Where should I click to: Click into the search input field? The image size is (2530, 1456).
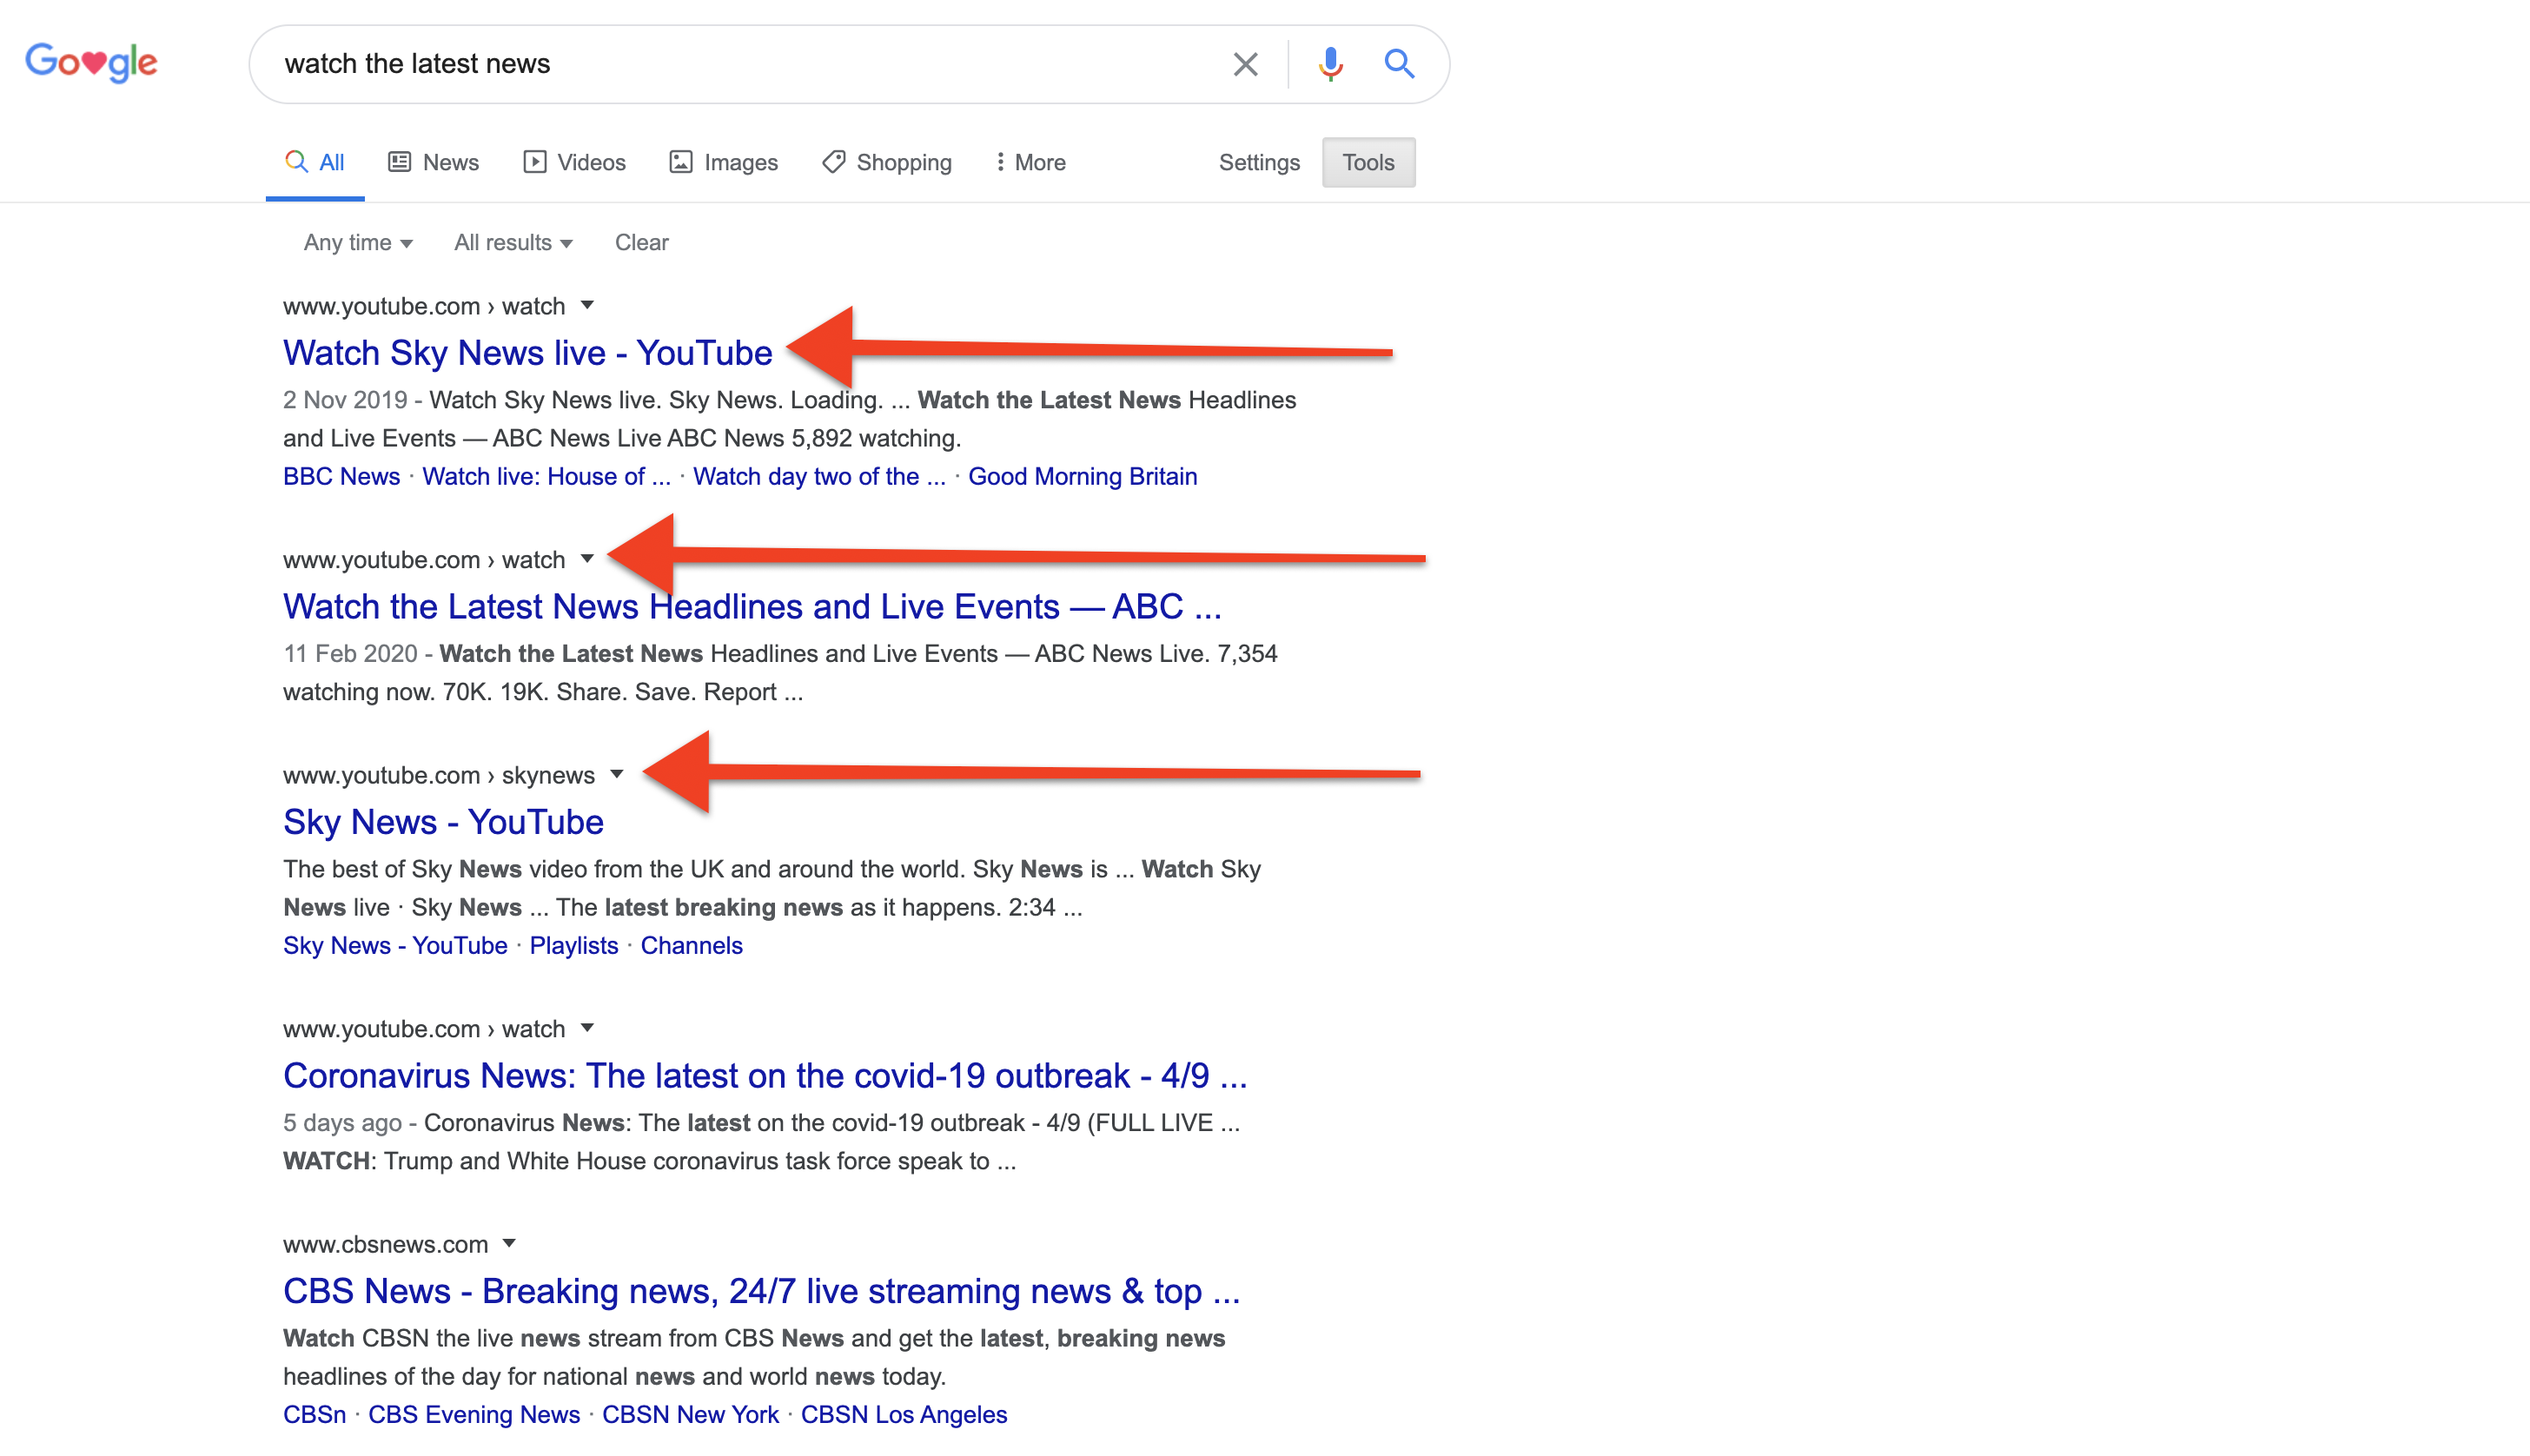coord(740,64)
